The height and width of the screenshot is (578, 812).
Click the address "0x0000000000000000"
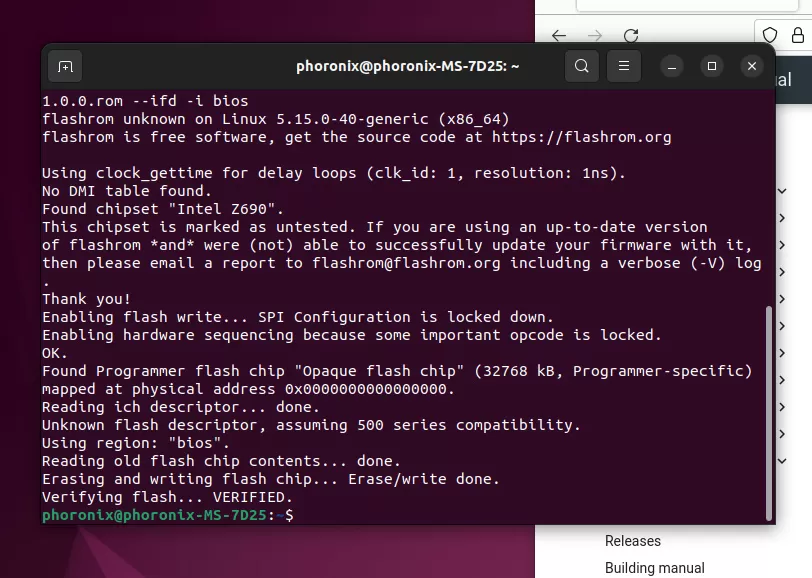point(366,389)
